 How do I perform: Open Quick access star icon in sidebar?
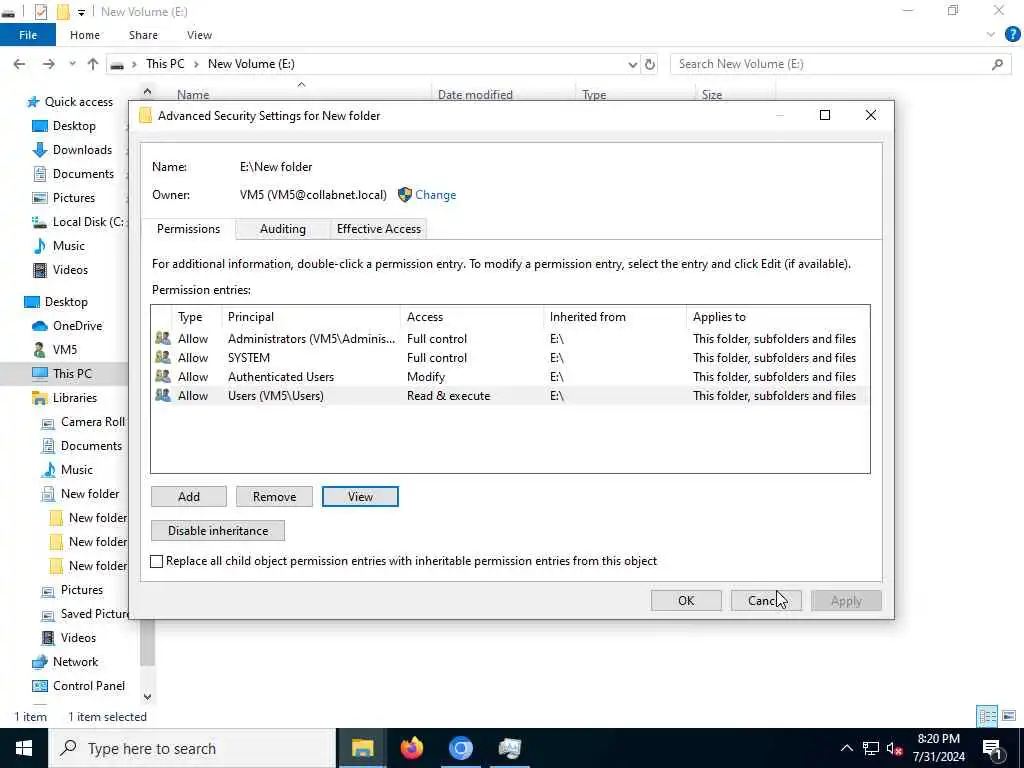click(33, 102)
